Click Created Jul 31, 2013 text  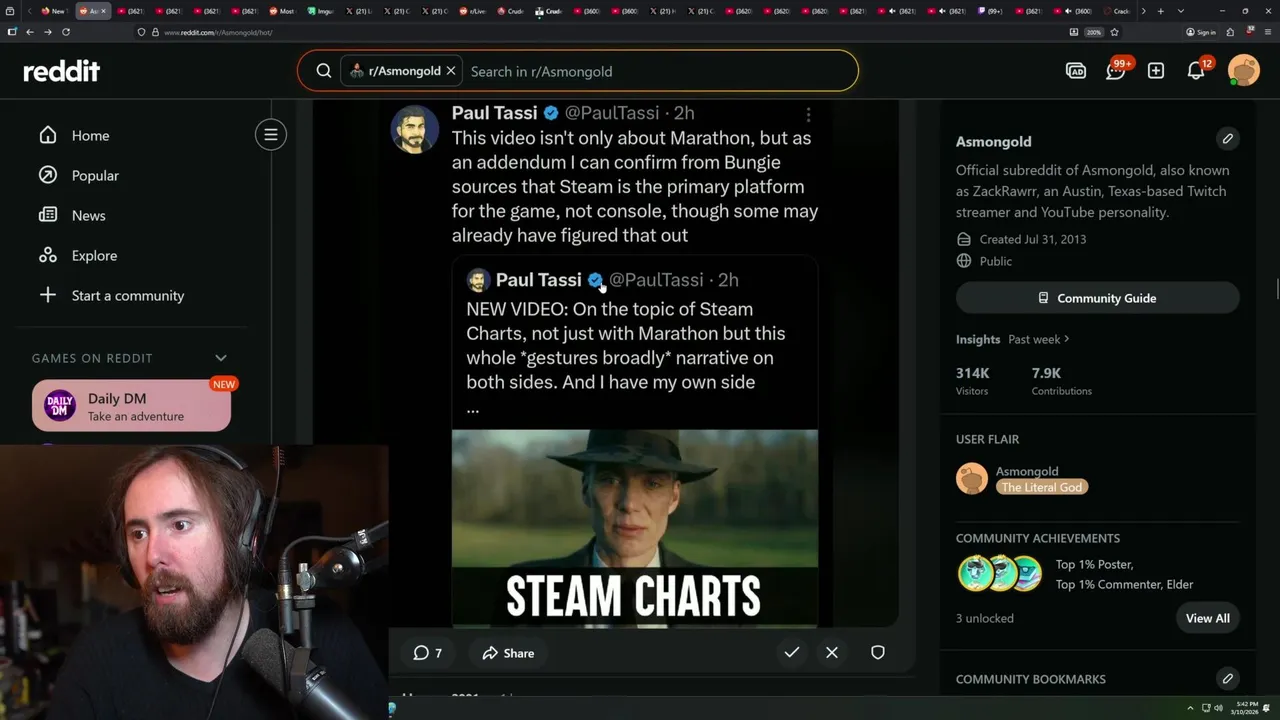pyautogui.click(x=1033, y=239)
